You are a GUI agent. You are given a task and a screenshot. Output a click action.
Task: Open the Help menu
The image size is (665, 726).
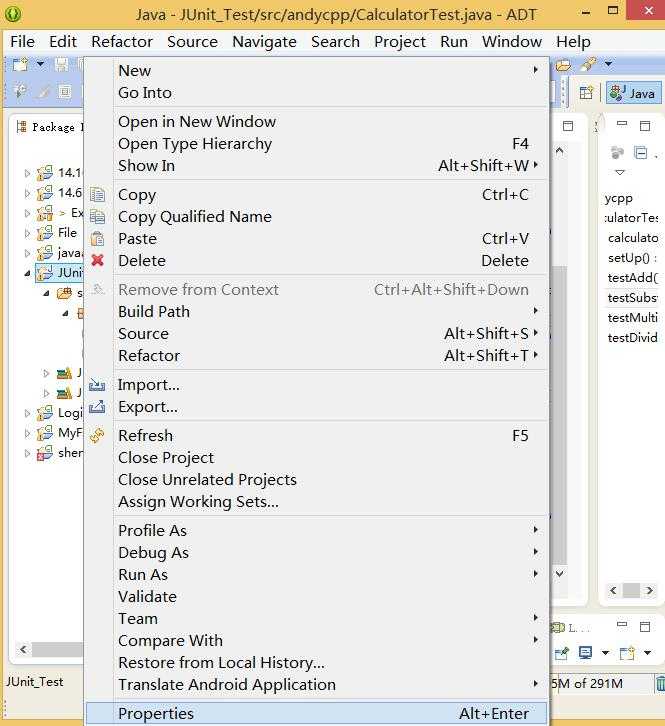click(x=573, y=42)
